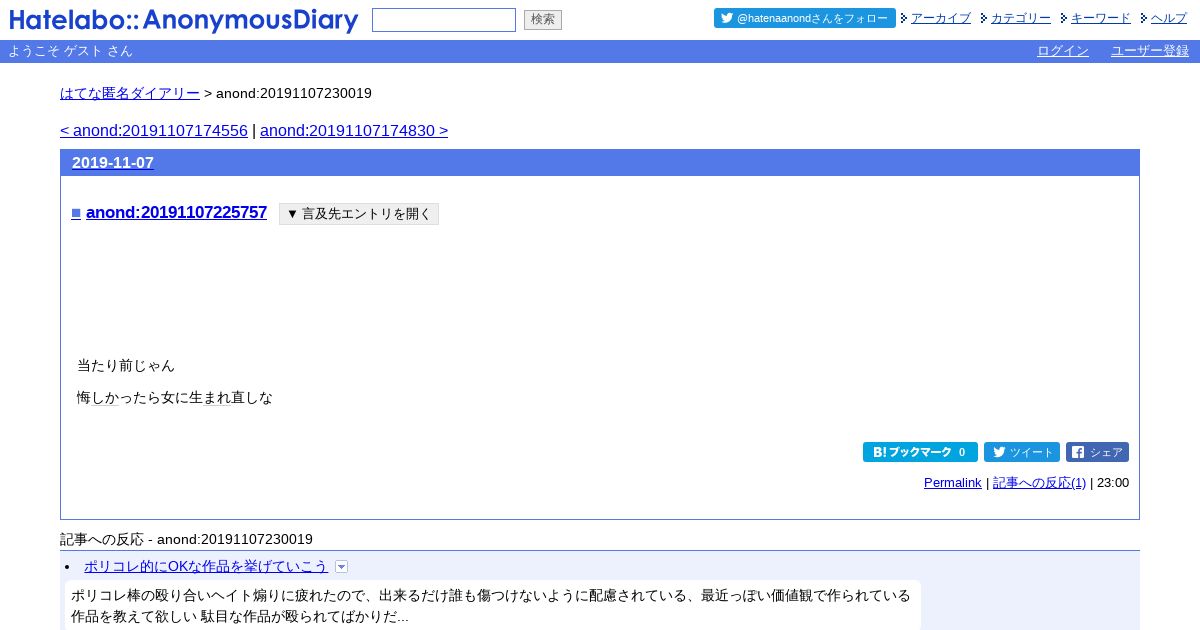
Task: Click the ツイート share button
Action: tap(1022, 452)
